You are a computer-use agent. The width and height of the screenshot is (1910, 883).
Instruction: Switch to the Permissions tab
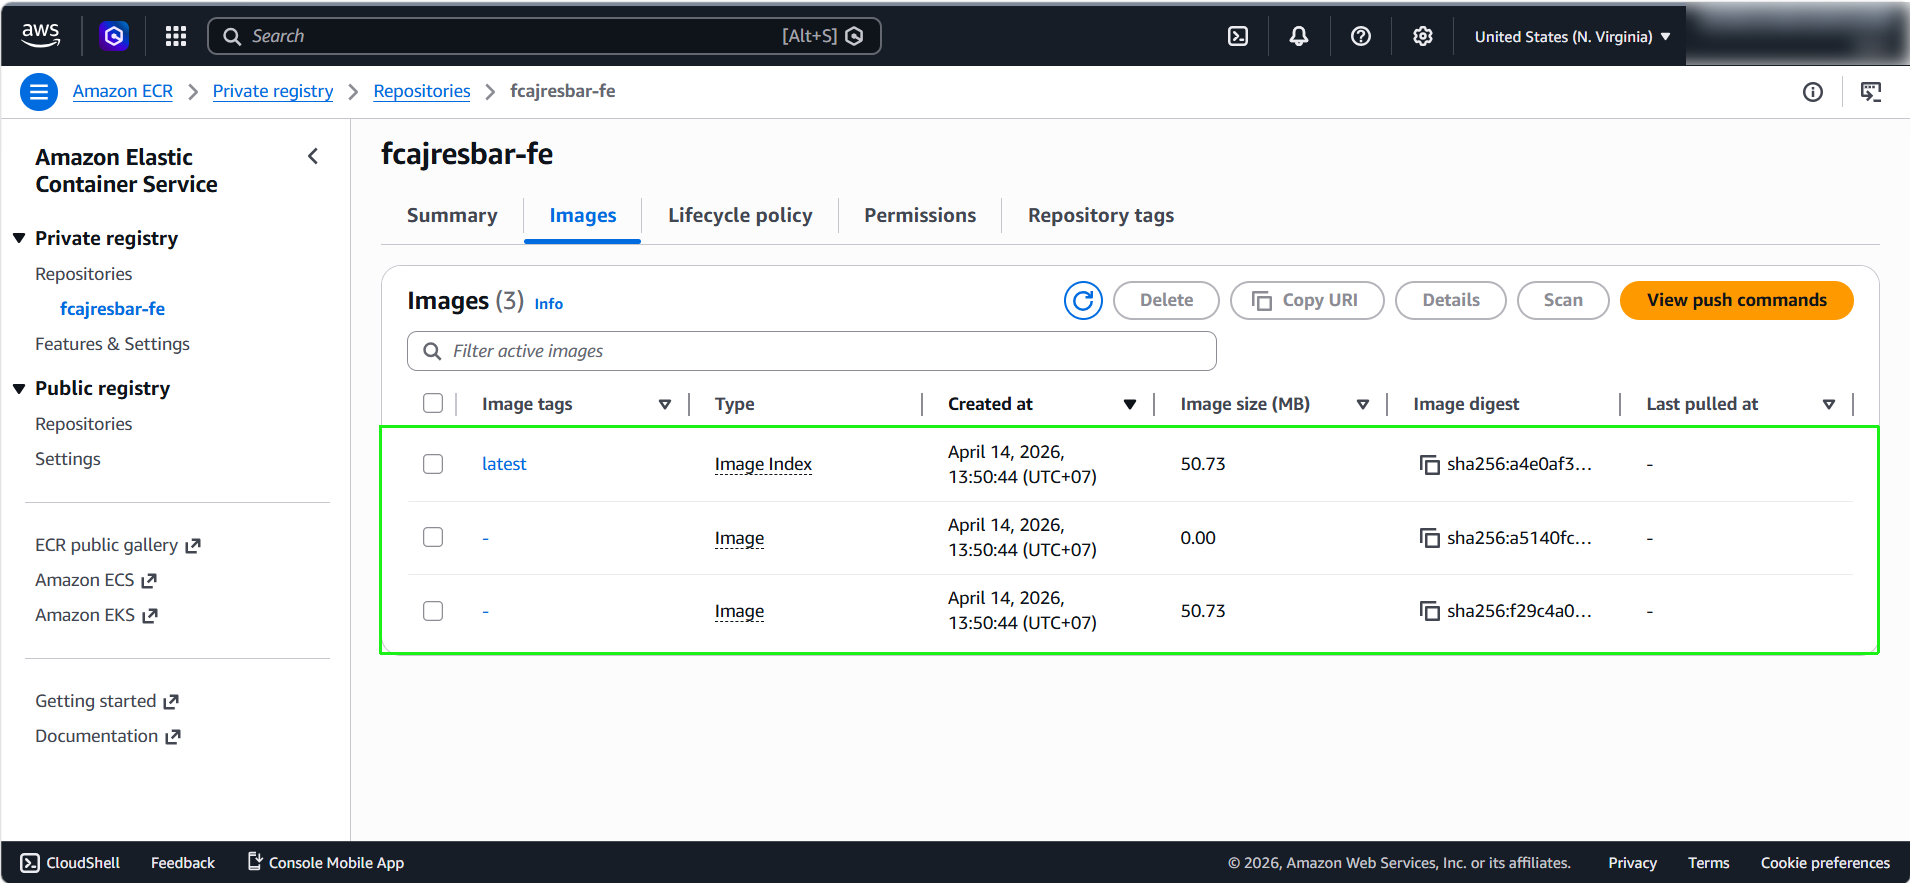click(x=920, y=215)
